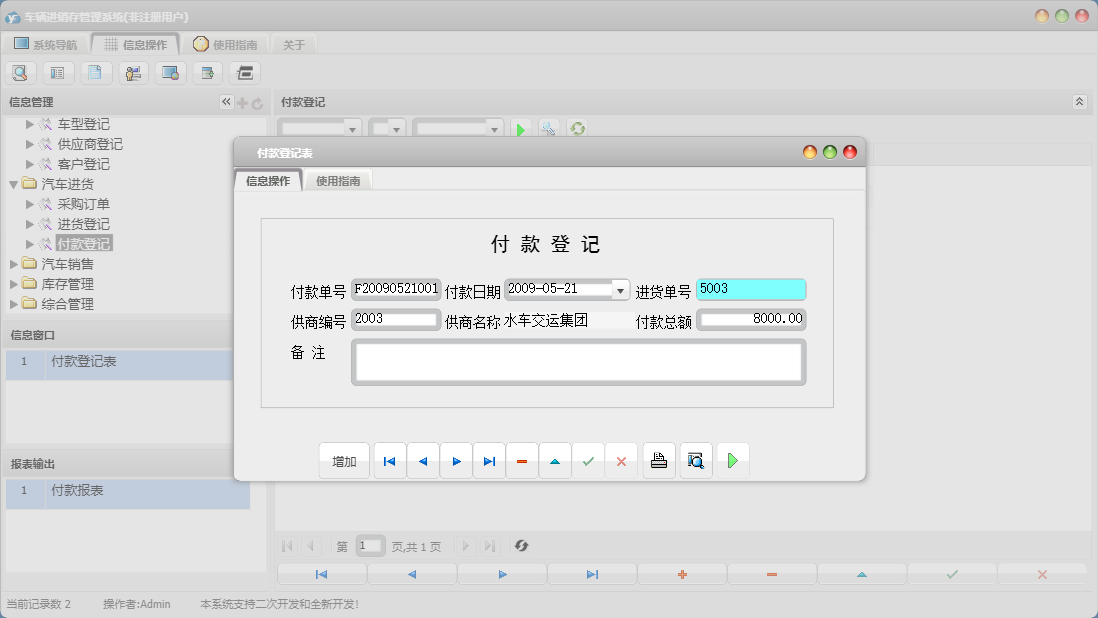This screenshot has height=618, width=1098.
Task: Confirm the record with the green check icon
Action: tap(588, 460)
